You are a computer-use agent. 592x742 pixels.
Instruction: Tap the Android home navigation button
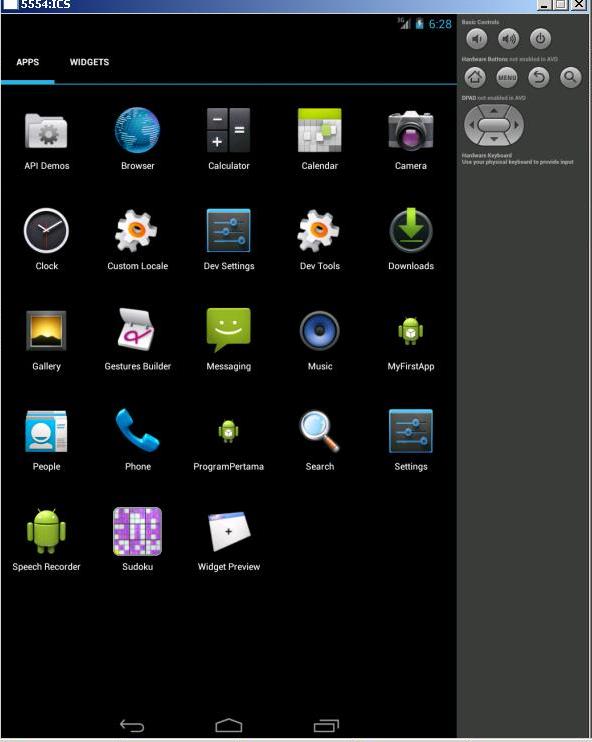pos(229,724)
